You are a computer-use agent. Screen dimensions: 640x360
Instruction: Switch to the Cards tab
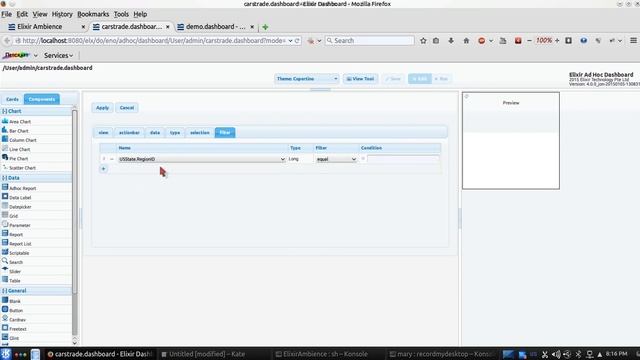(x=12, y=99)
